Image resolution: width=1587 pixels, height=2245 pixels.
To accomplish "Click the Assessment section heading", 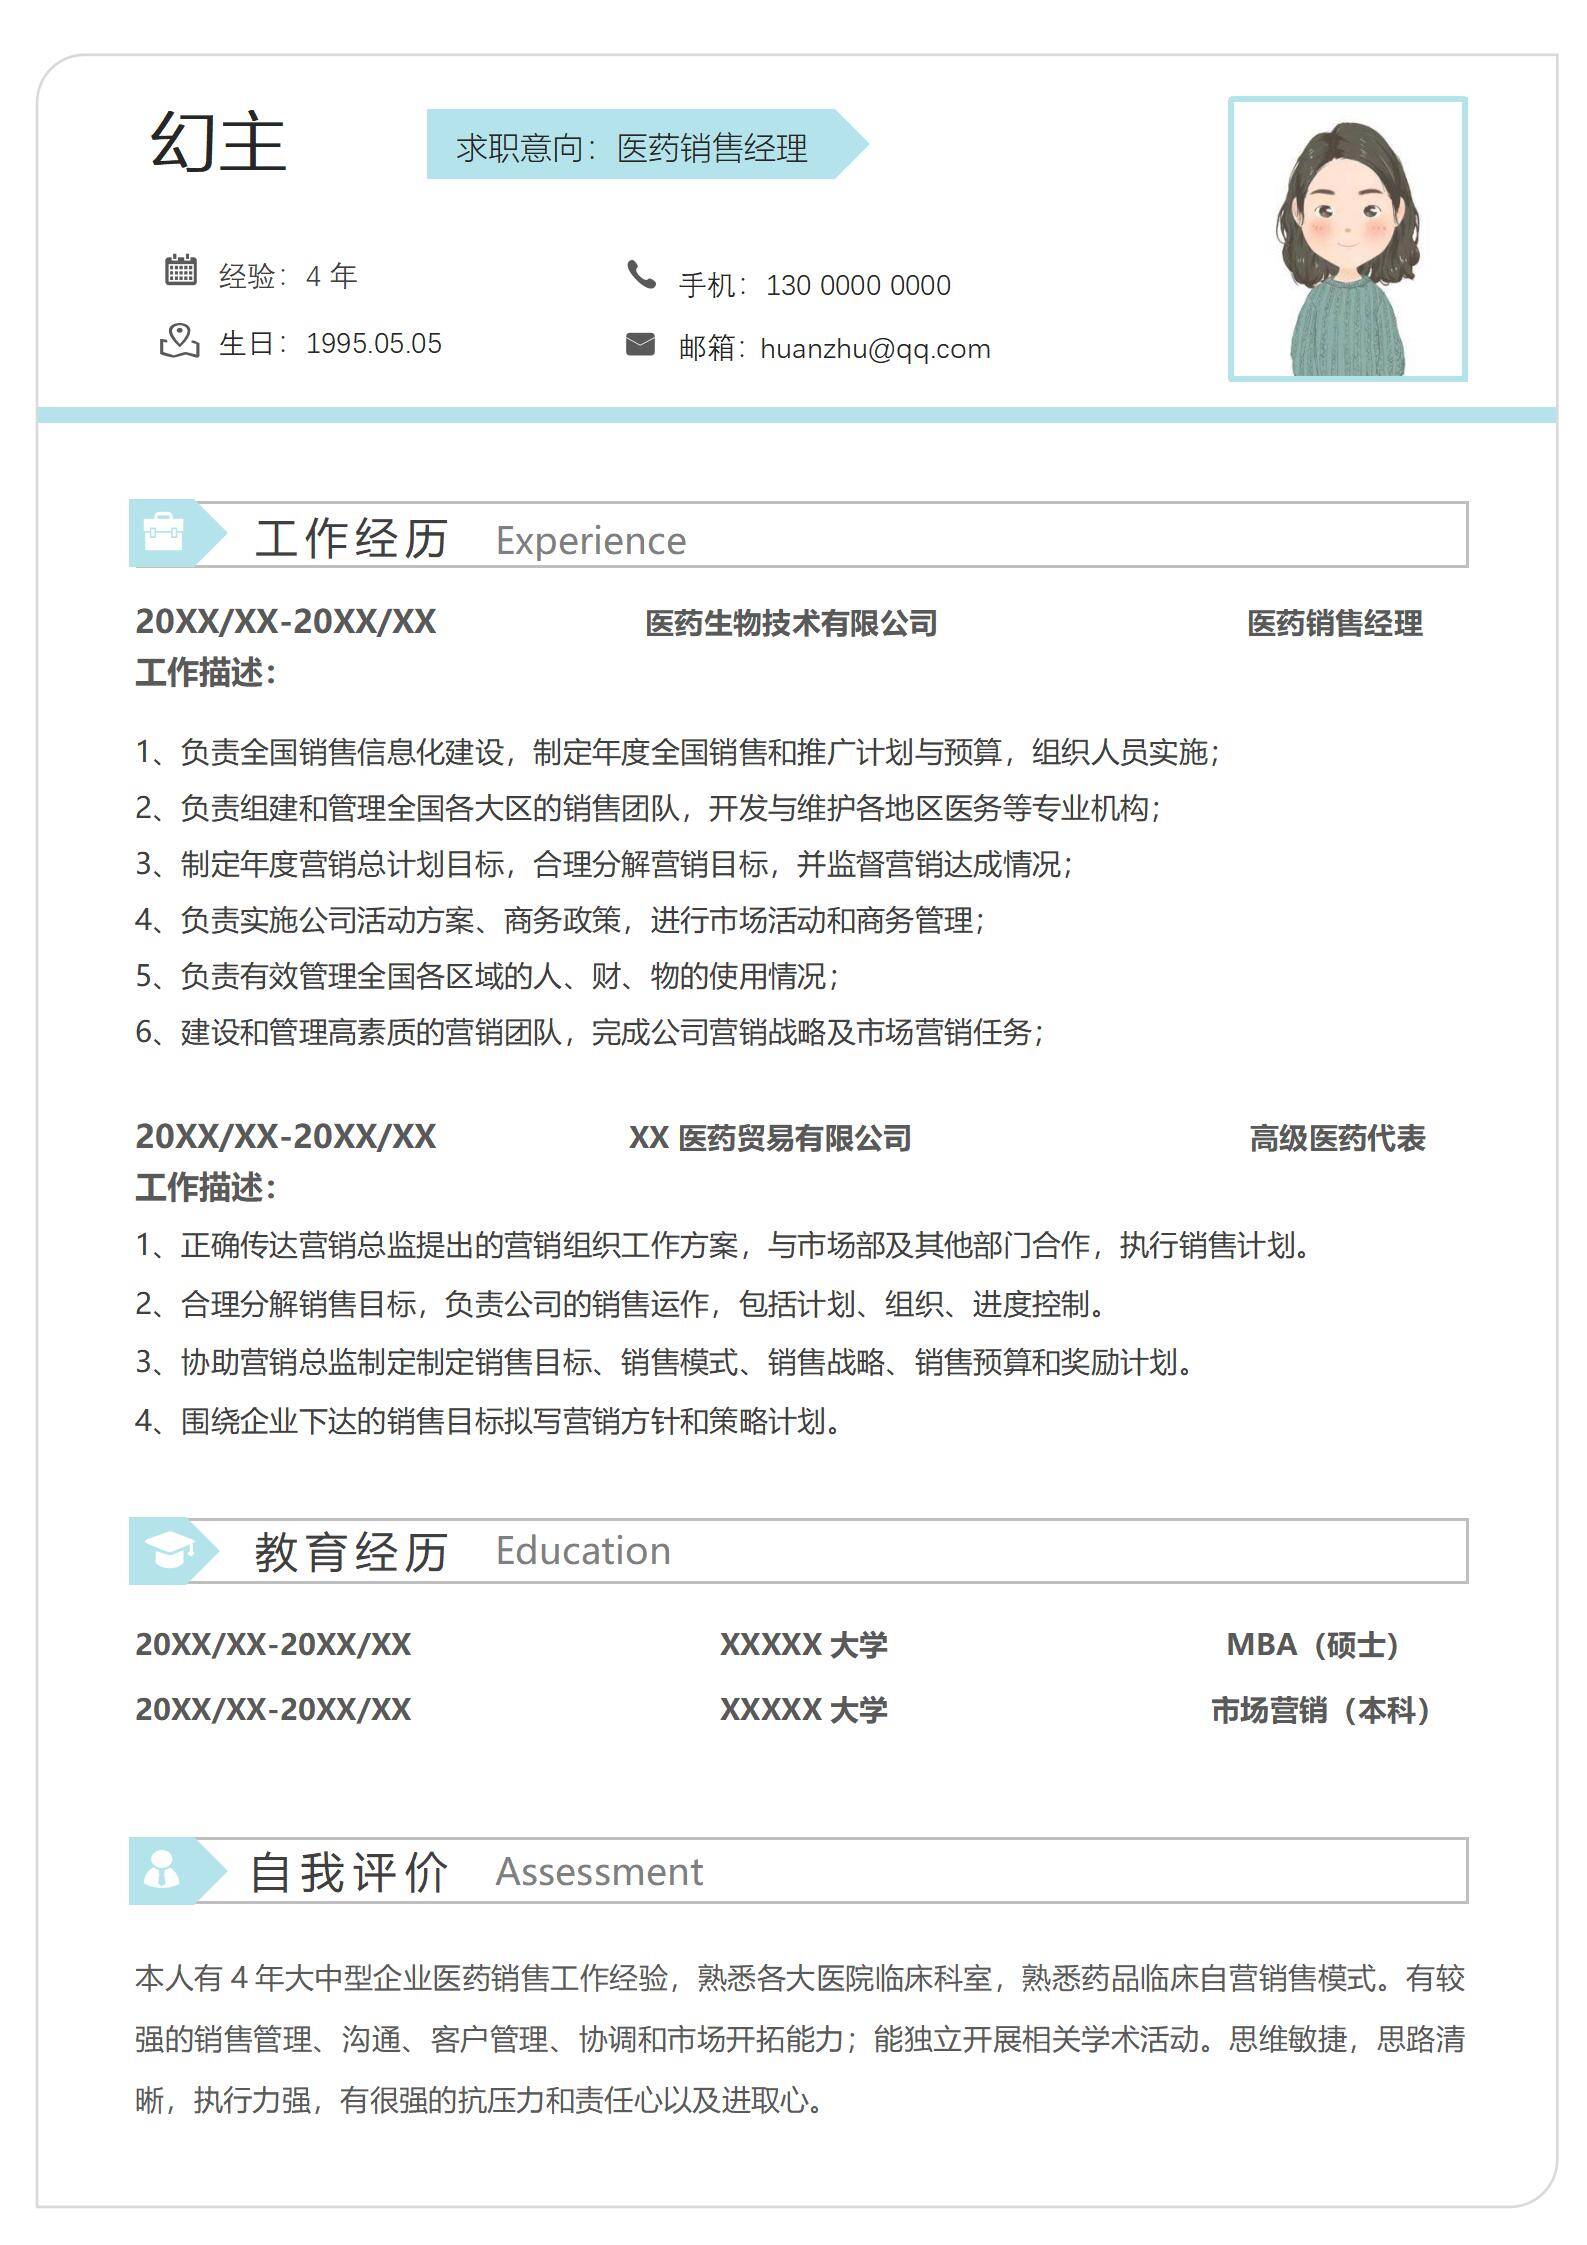I will point(599,1872).
